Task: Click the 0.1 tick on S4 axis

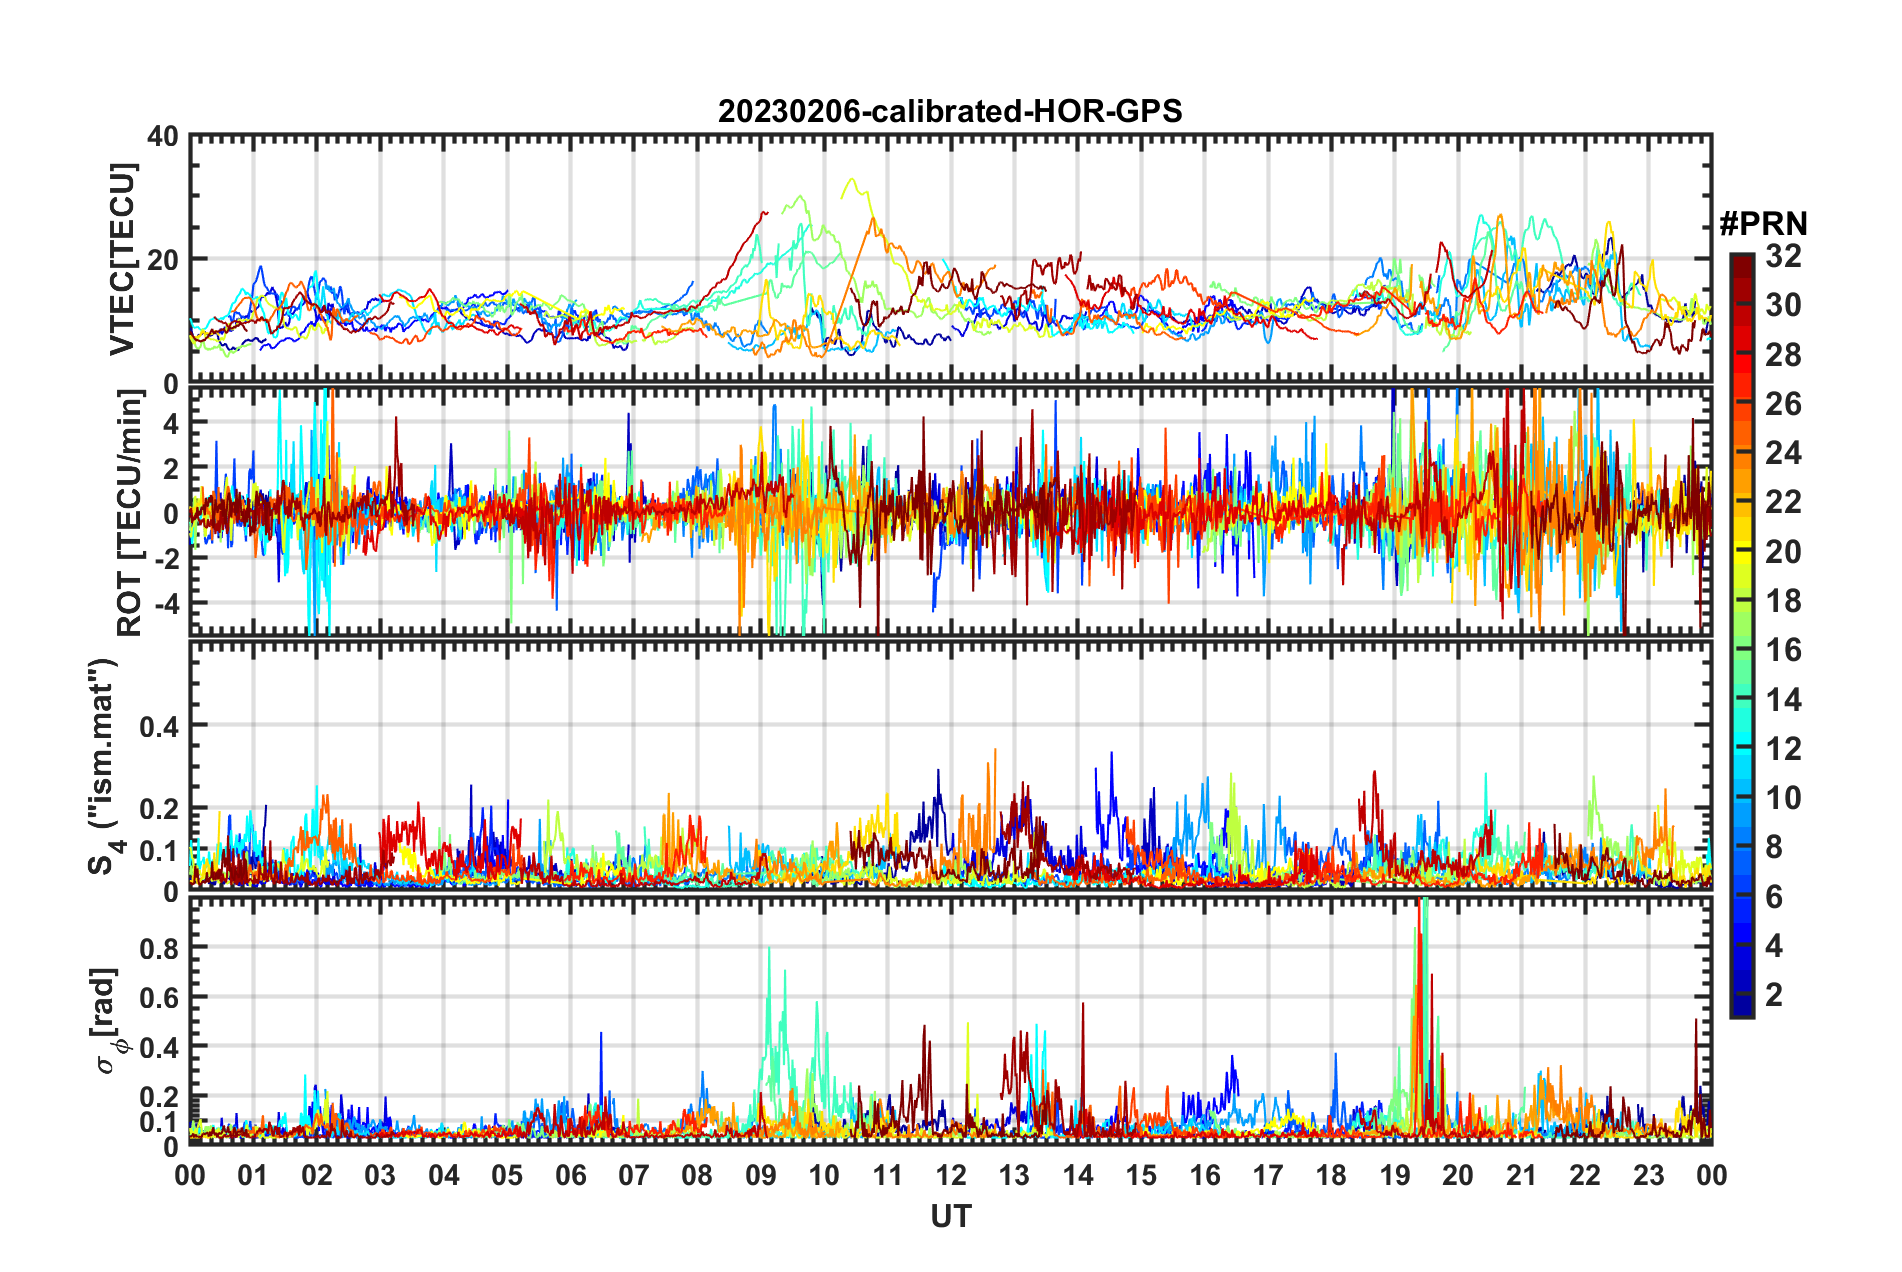Action: pyautogui.click(x=160, y=851)
